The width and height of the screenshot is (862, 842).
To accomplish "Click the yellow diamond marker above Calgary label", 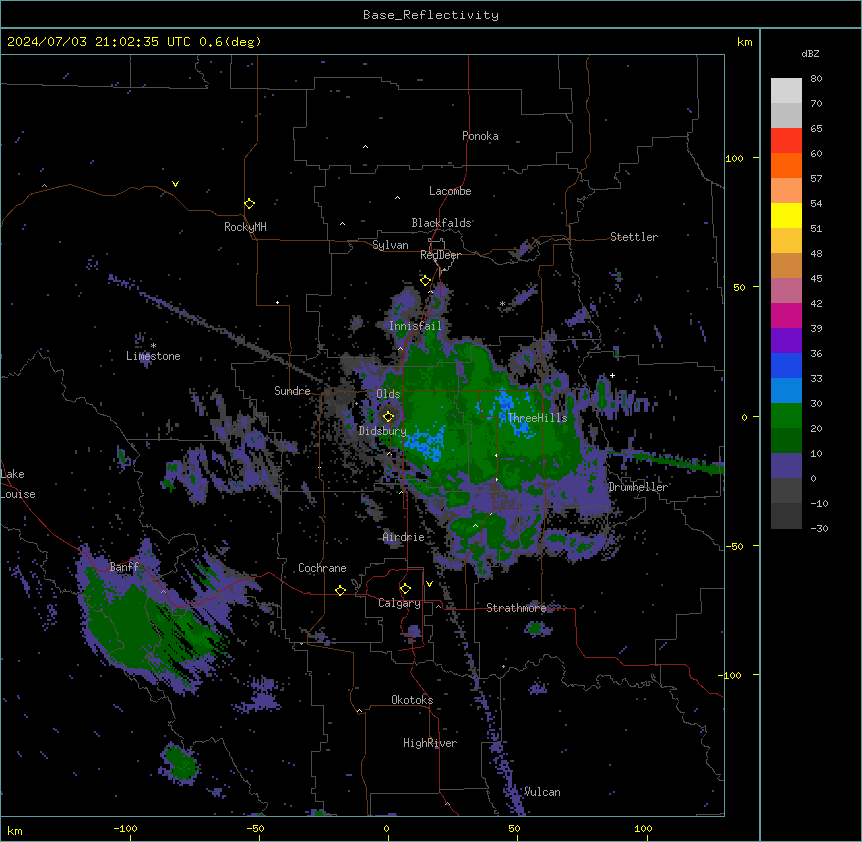I will click(x=405, y=589).
